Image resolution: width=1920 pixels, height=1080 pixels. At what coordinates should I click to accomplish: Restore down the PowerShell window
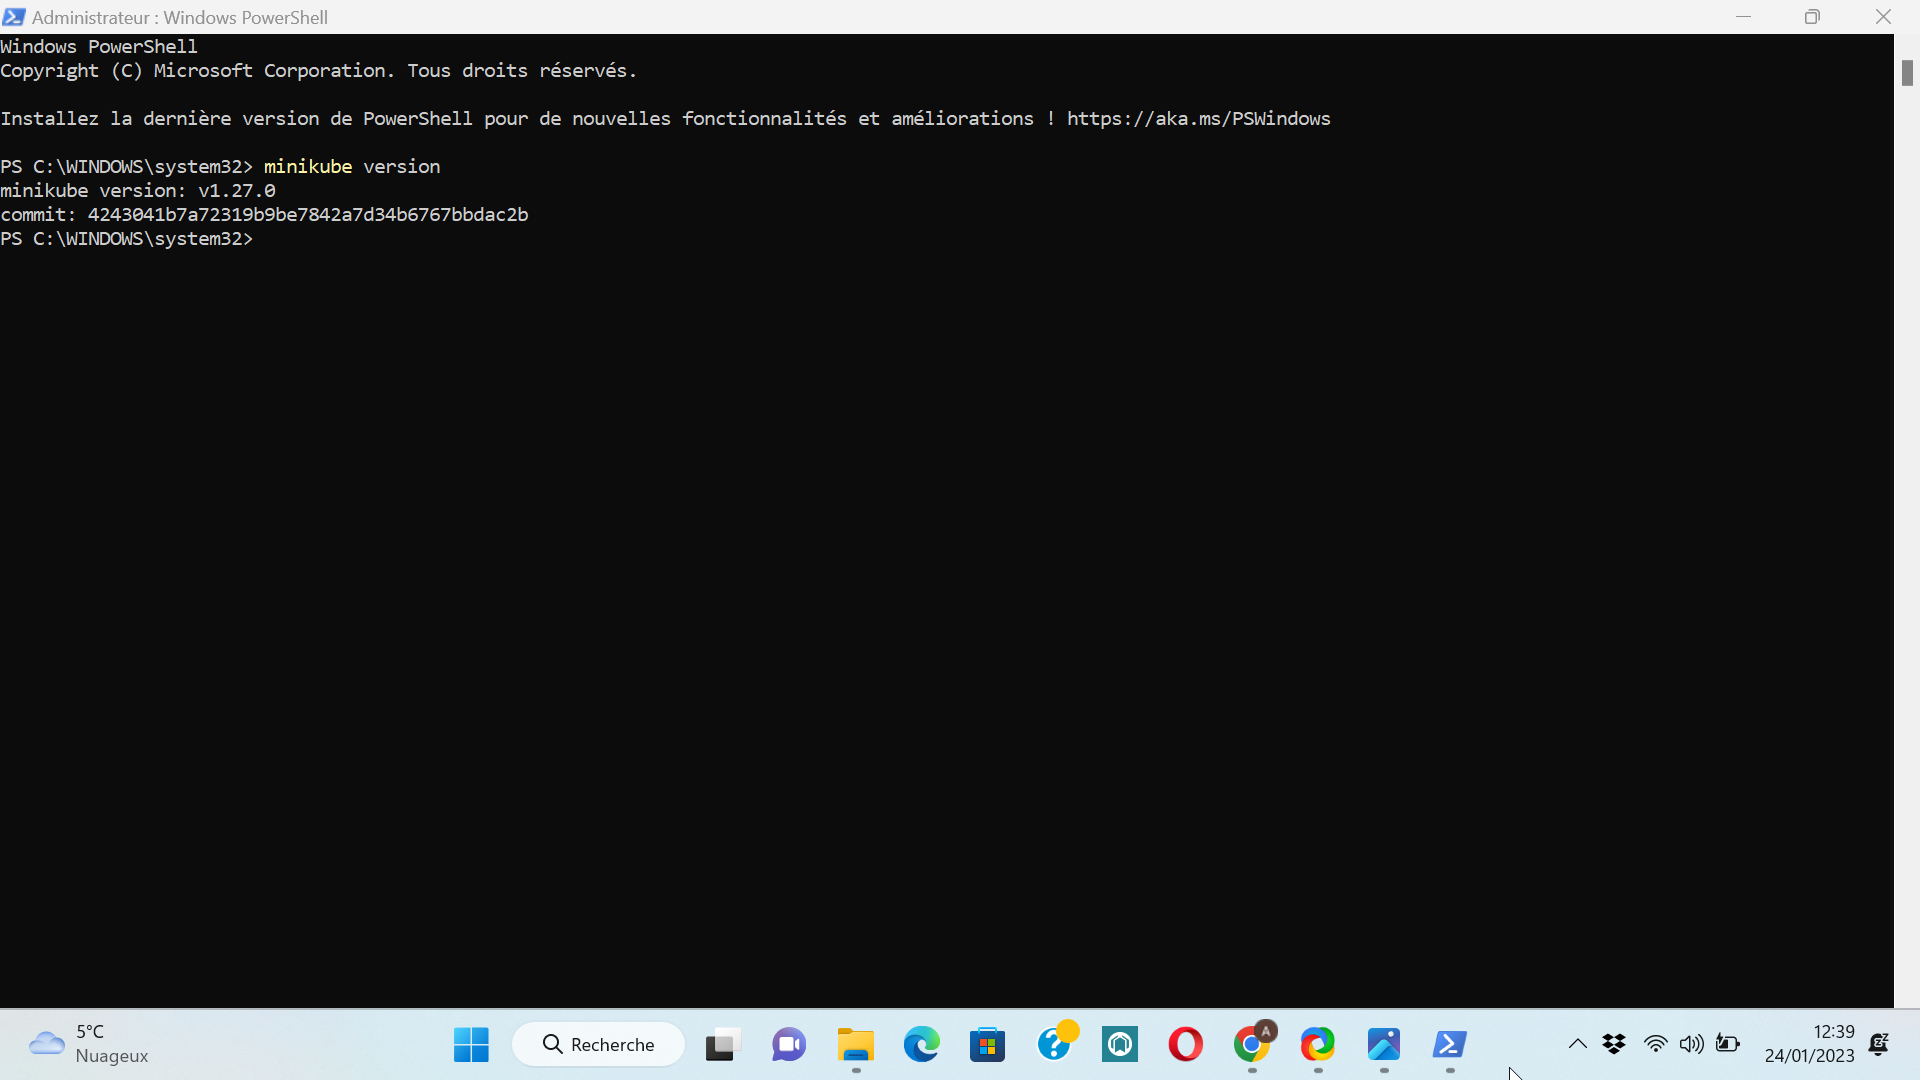(1812, 17)
